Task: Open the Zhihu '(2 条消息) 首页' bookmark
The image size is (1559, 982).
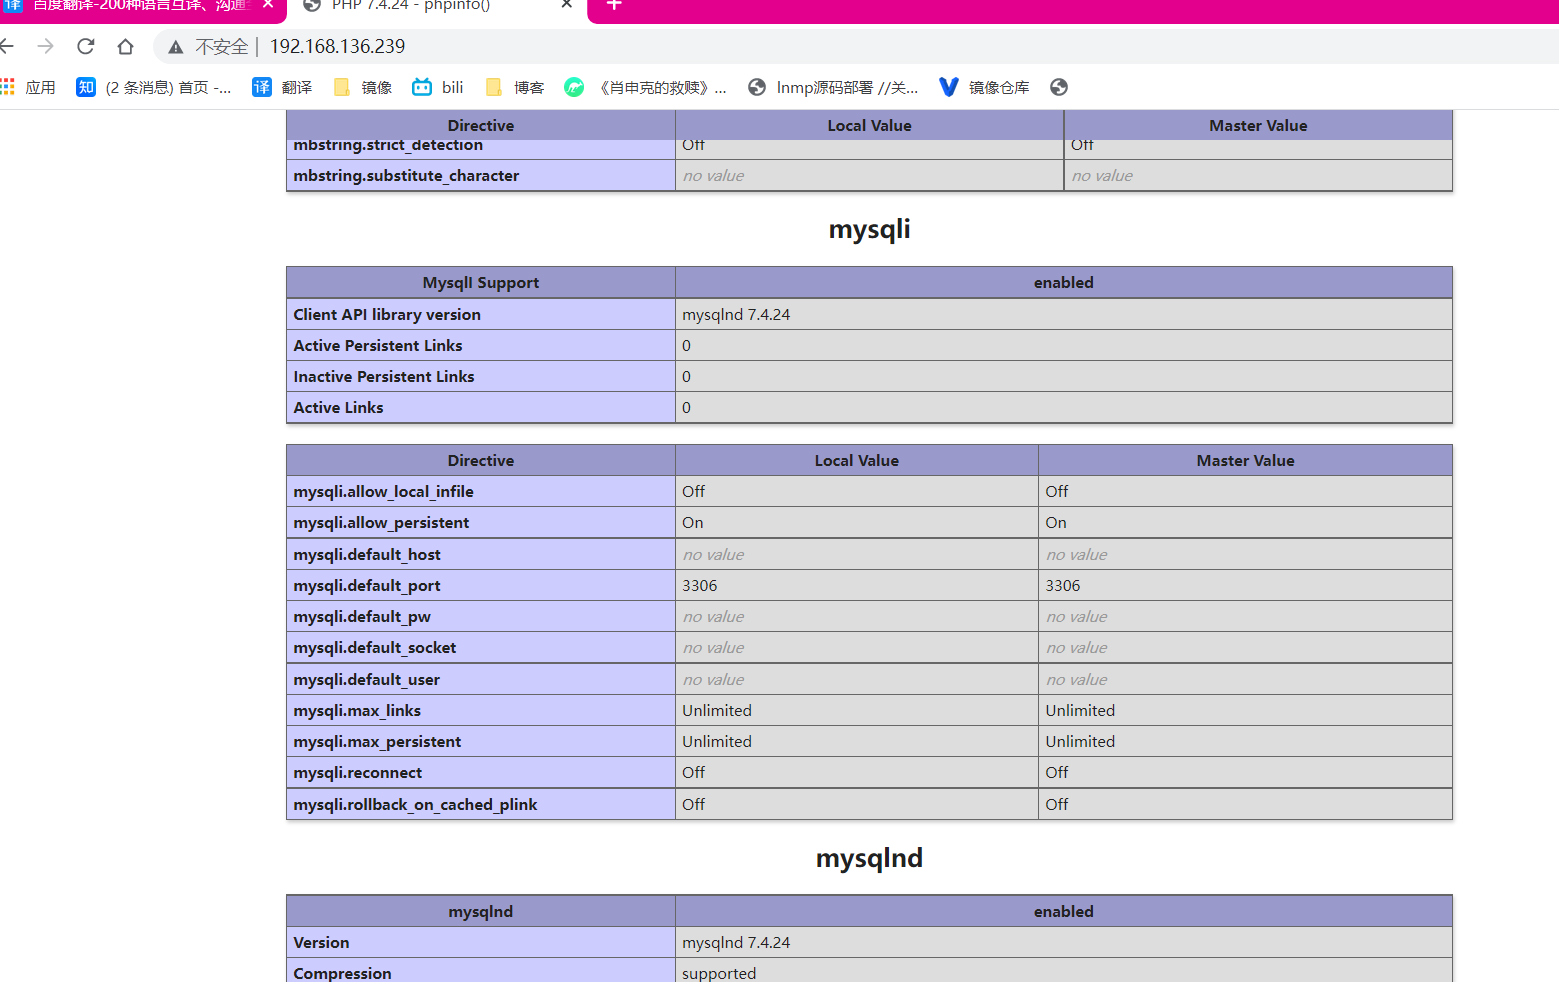Action: coord(154,87)
